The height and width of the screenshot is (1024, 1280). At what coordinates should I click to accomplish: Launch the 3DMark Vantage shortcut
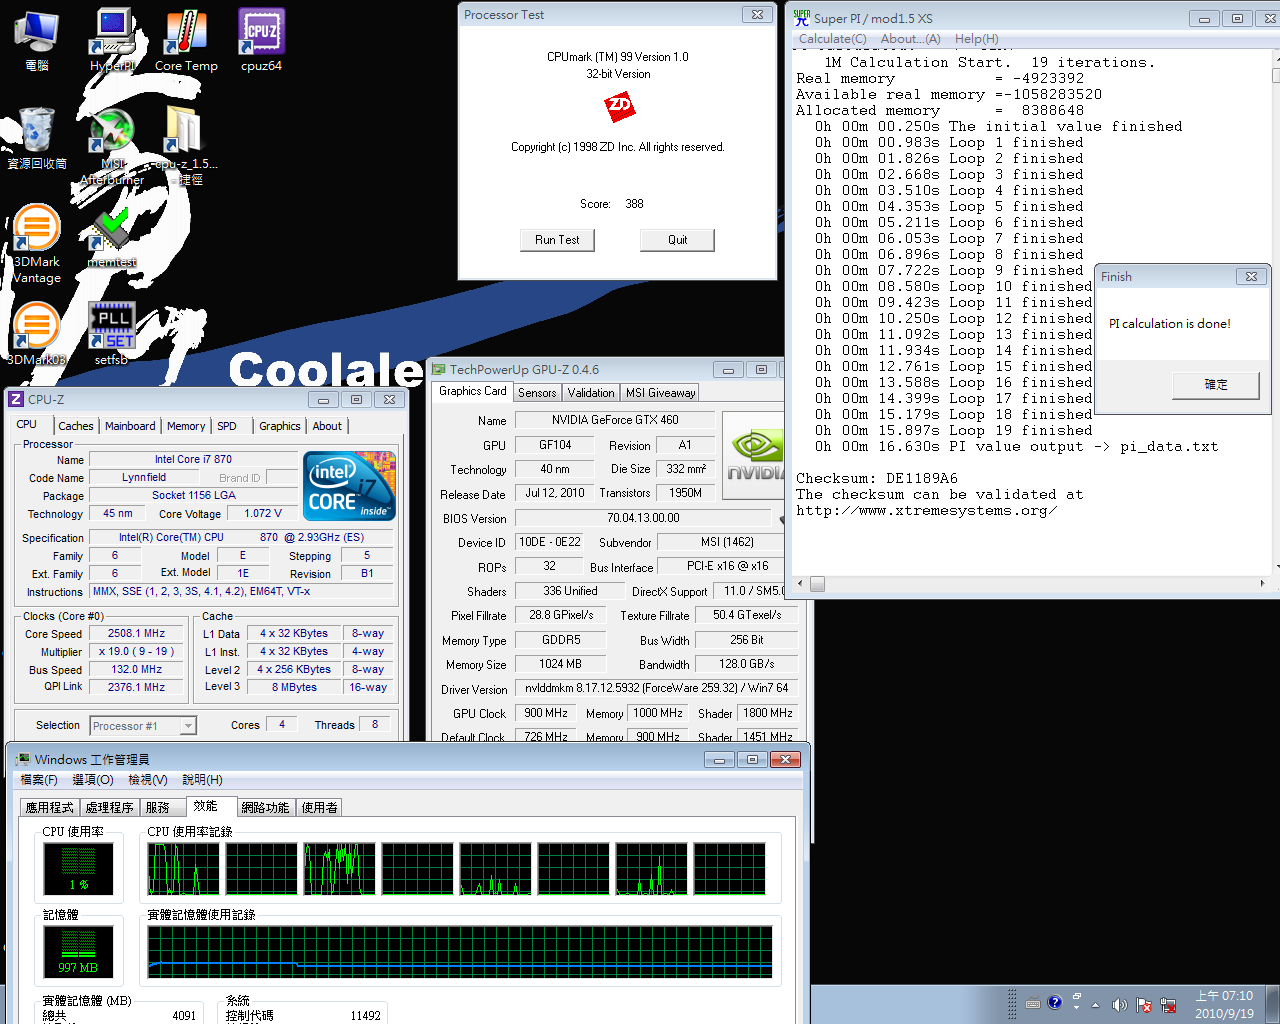pos(36,243)
